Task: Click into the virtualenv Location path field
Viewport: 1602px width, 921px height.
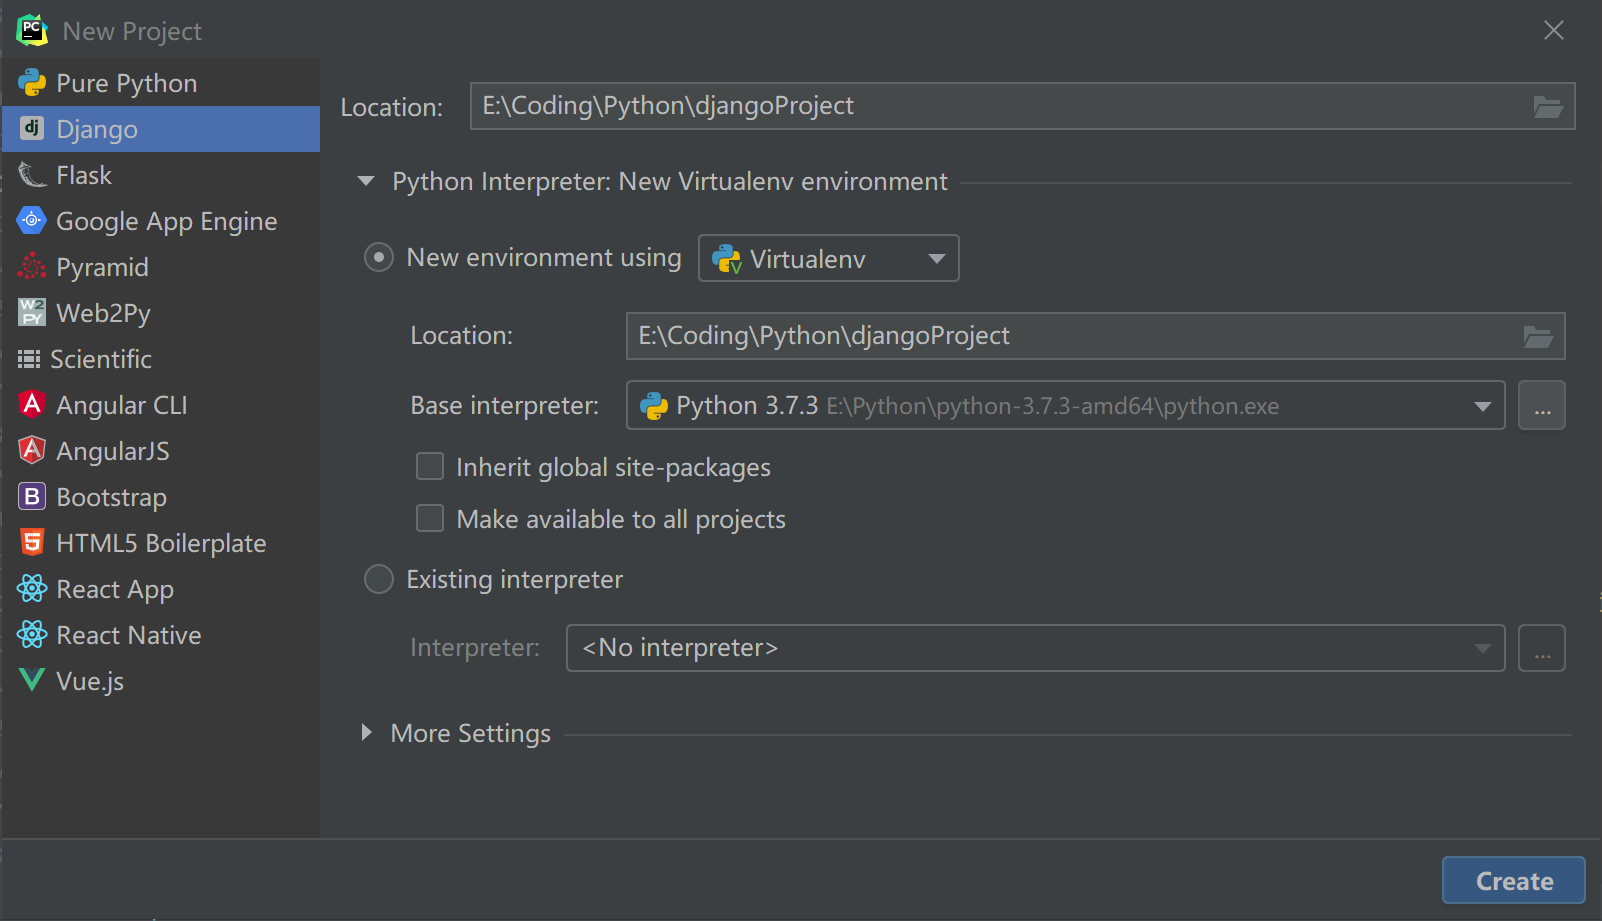Action: [1070, 336]
